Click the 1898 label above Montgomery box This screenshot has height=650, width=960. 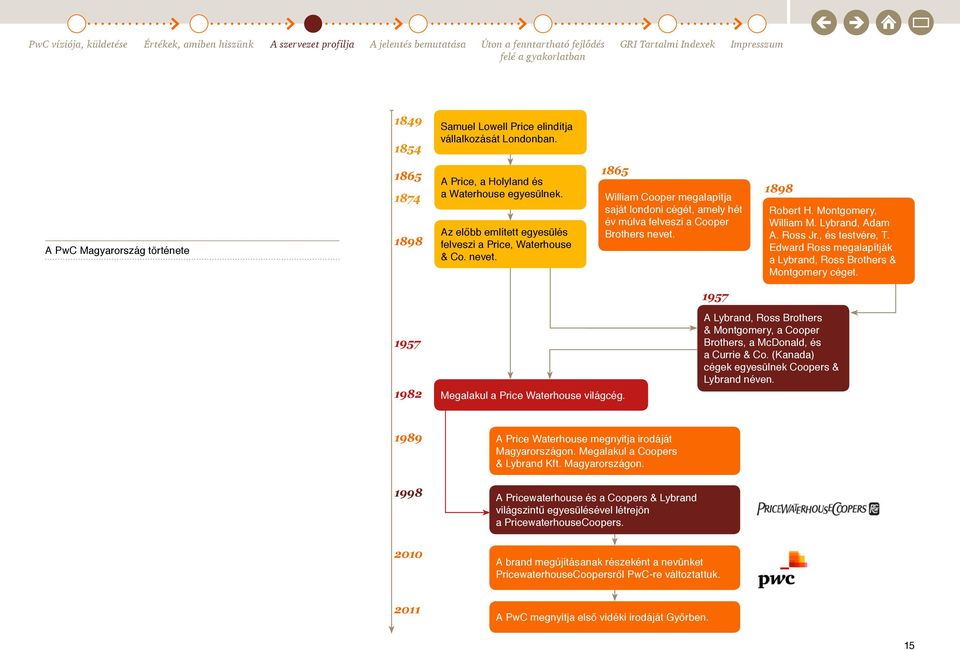coord(779,189)
